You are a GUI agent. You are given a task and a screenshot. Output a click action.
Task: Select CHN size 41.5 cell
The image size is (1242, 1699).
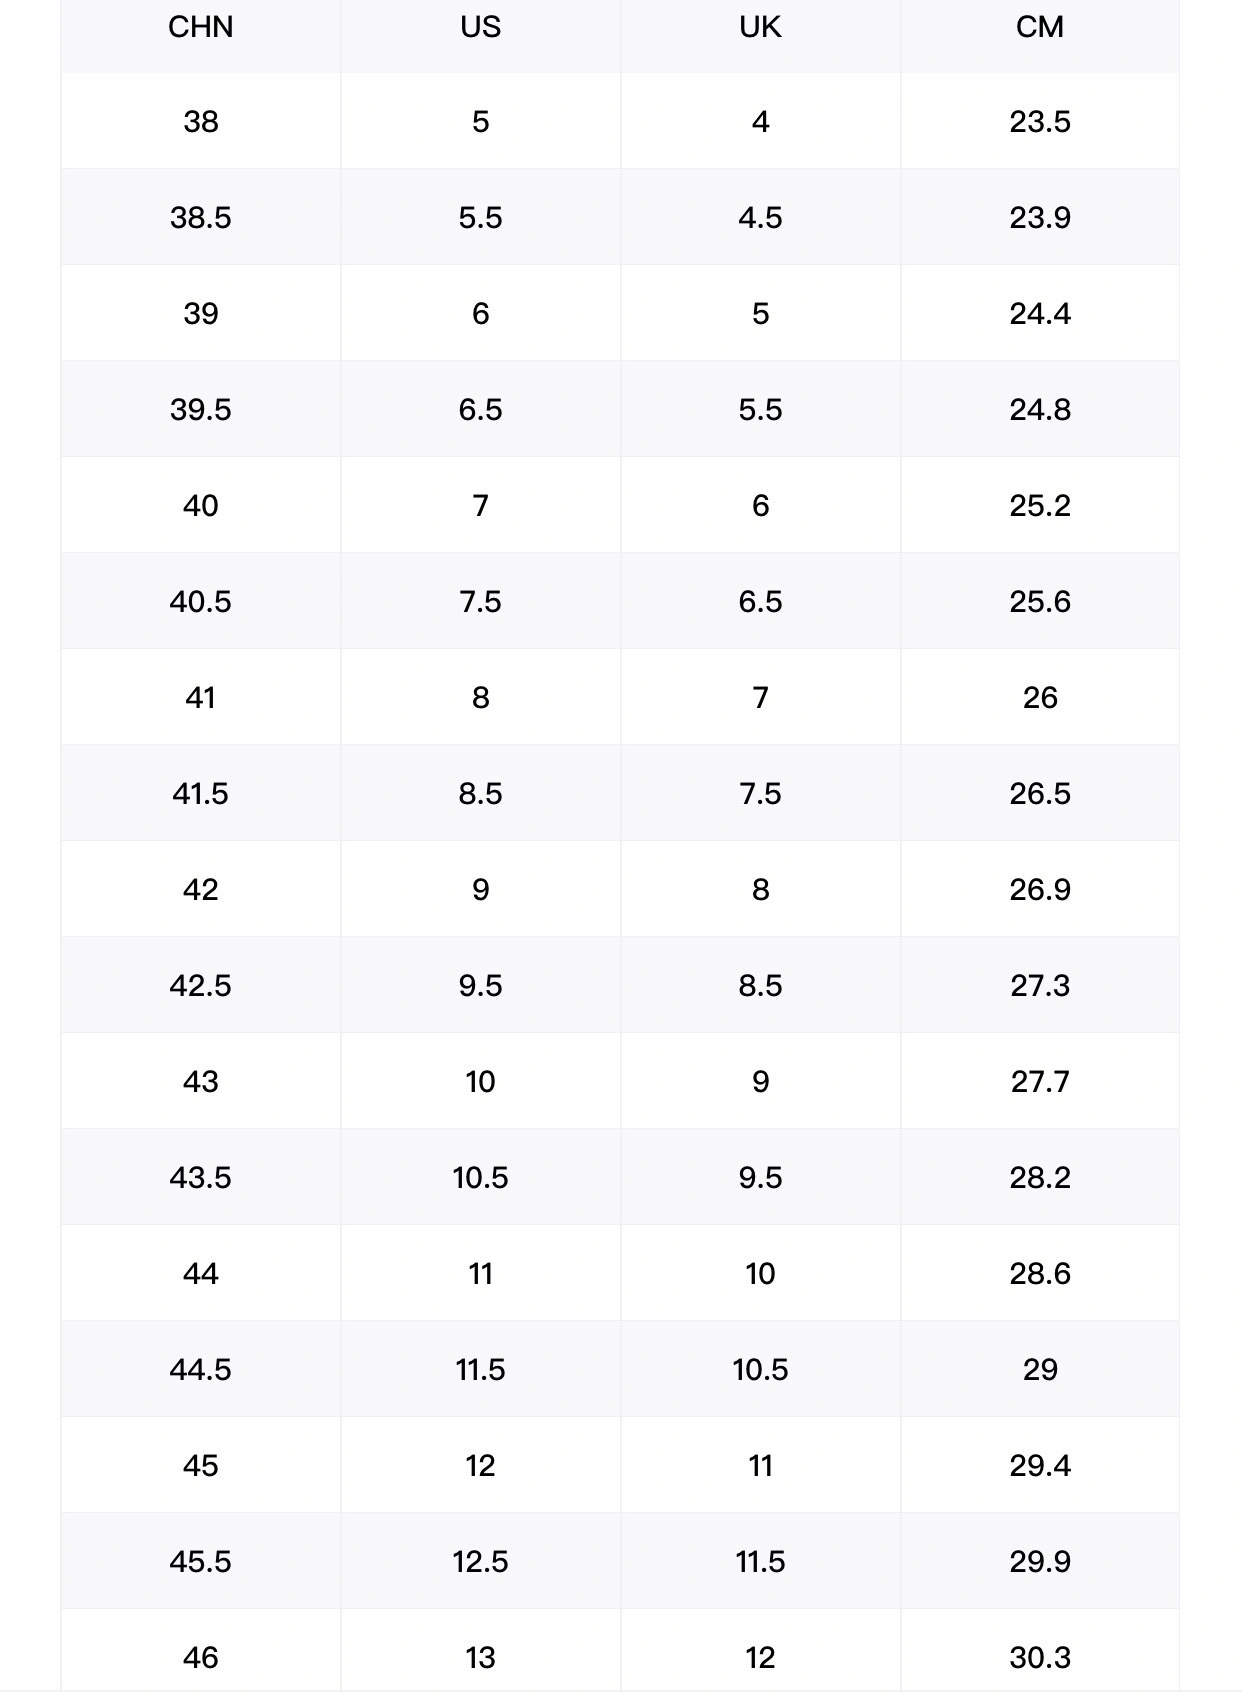[200, 793]
